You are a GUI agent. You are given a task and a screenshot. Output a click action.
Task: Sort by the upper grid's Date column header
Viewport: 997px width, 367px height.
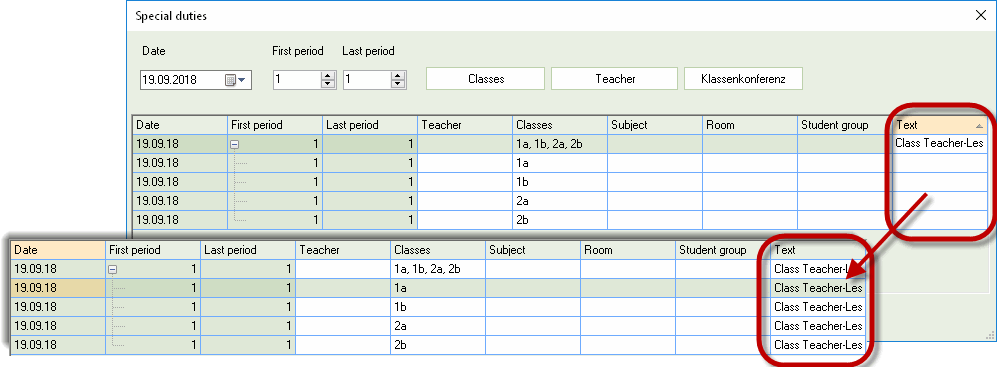pos(180,125)
